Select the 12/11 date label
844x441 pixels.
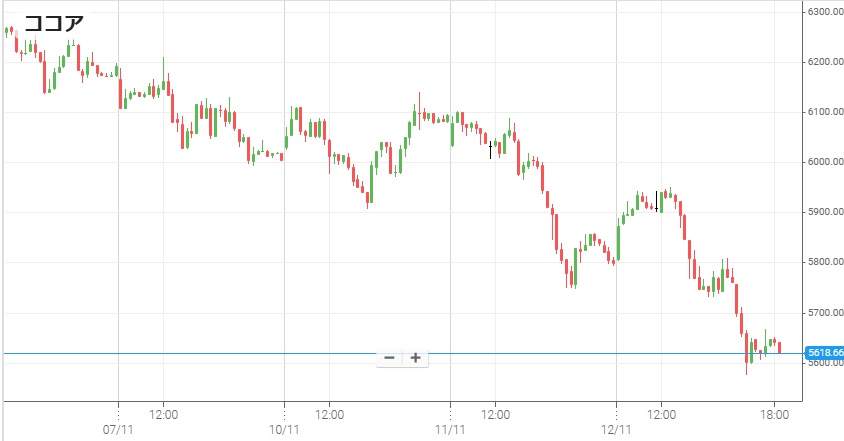coord(617,429)
